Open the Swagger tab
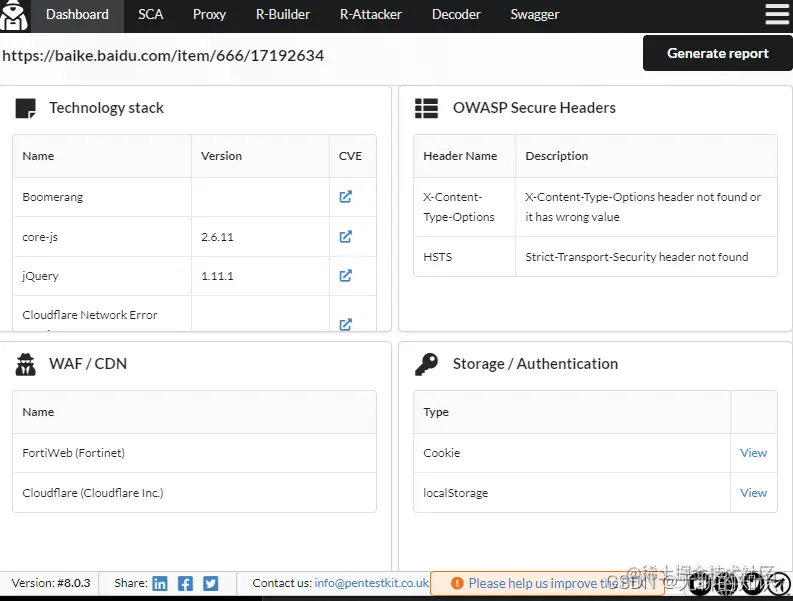This screenshot has height=601, width=793. [535, 15]
